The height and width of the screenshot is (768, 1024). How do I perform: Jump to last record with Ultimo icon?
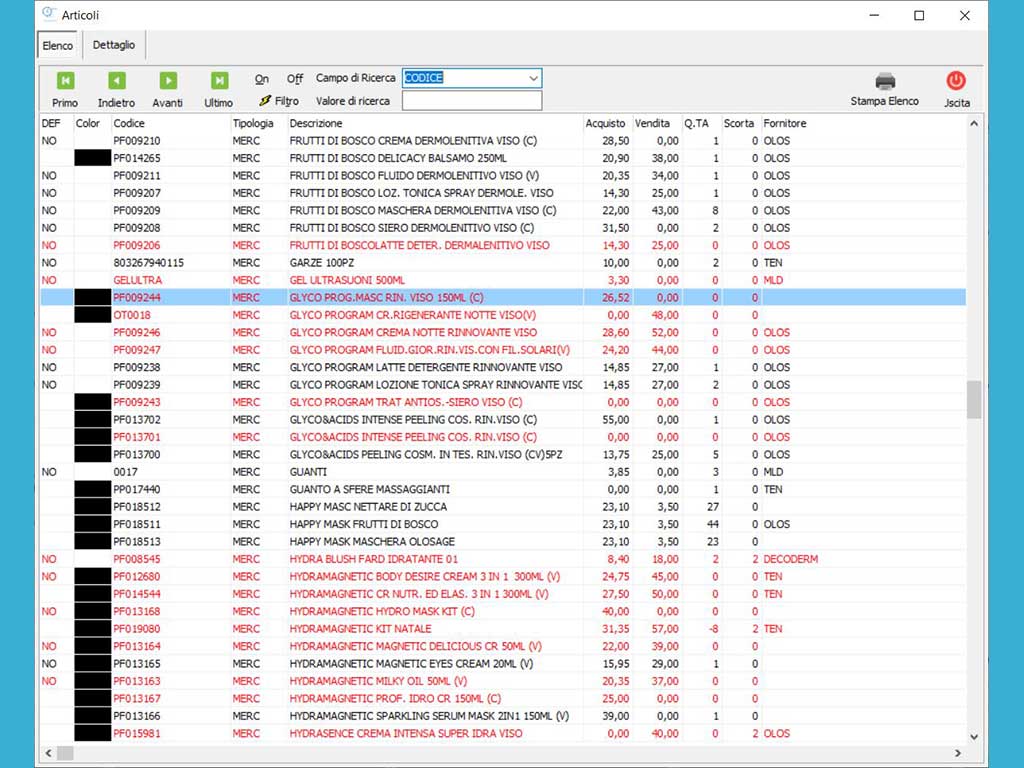(219, 81)
